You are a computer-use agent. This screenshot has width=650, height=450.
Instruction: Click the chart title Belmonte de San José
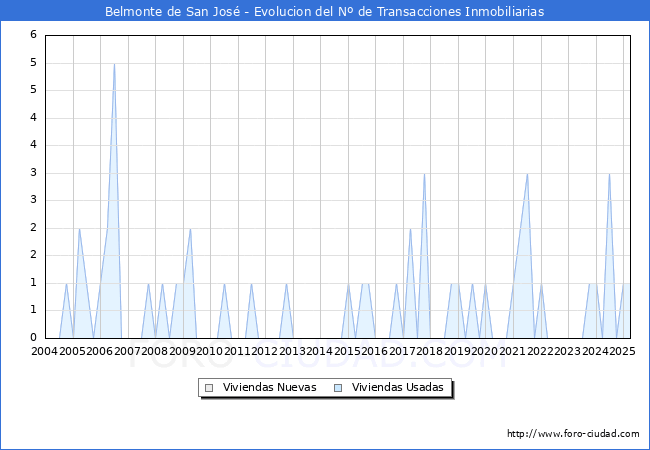[172, 12]
